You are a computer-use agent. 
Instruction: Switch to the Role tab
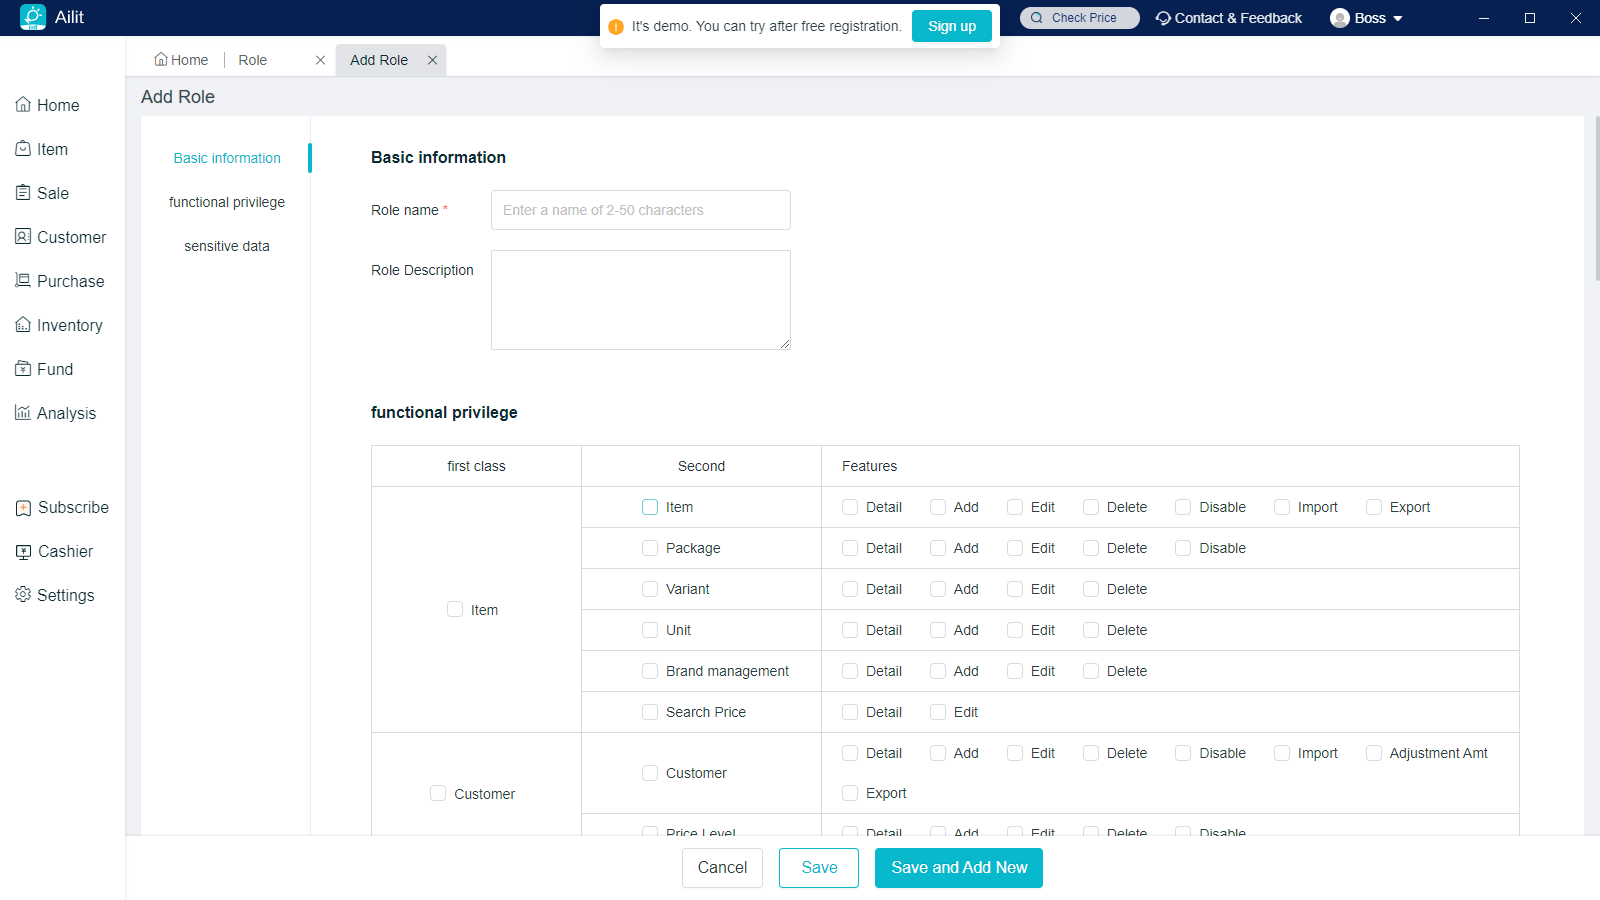(253, 60)
